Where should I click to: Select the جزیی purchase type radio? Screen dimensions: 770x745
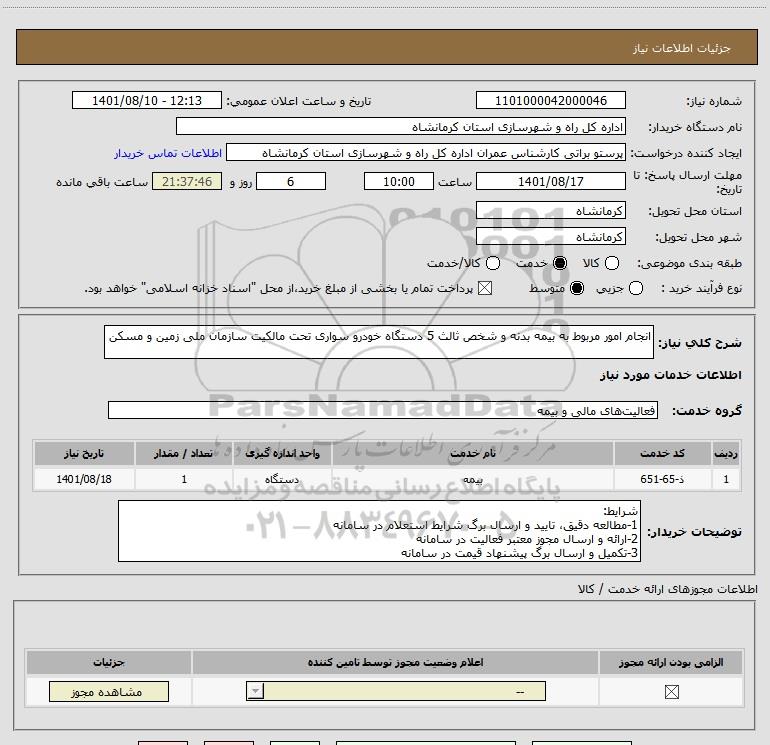click(x=635, y=288)
